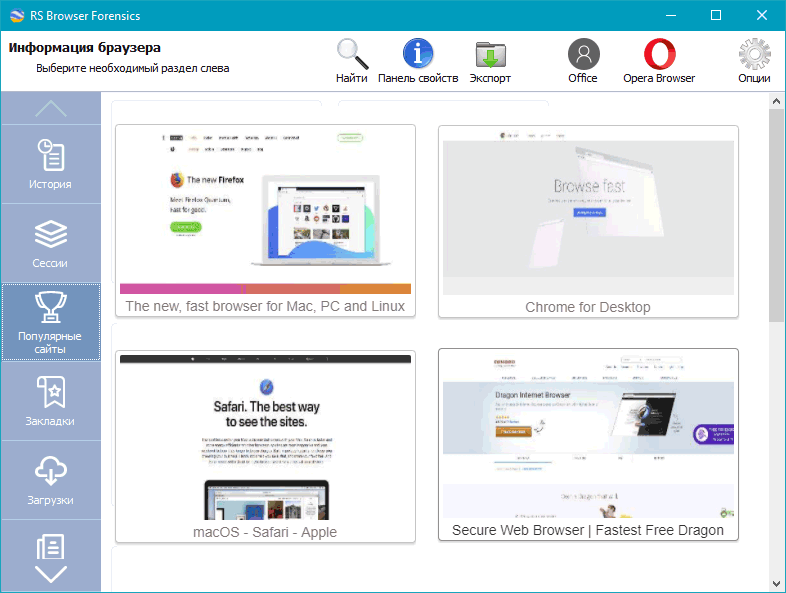Image resolution: width=786 pixels, height=593 pixels.
Task: Click the partially visible document sidebar icon
Action: (x=51, y=546)
